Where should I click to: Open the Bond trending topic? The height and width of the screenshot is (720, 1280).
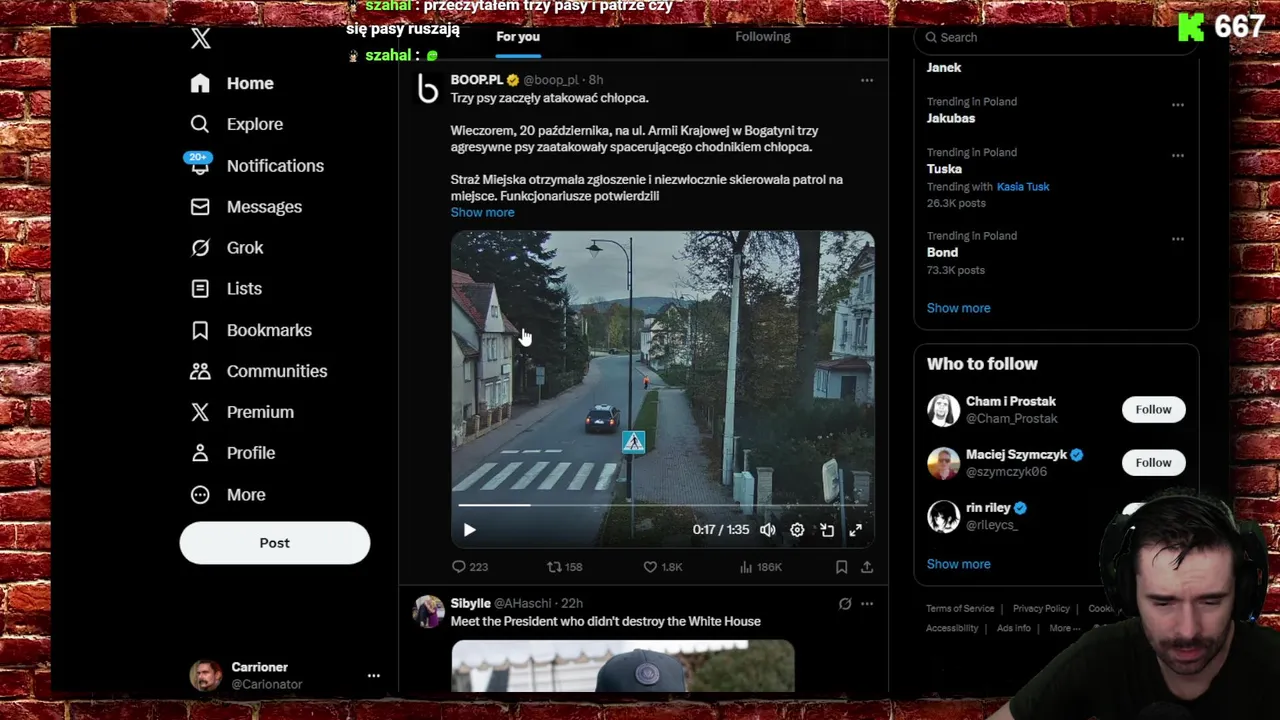tap(942, 253)
